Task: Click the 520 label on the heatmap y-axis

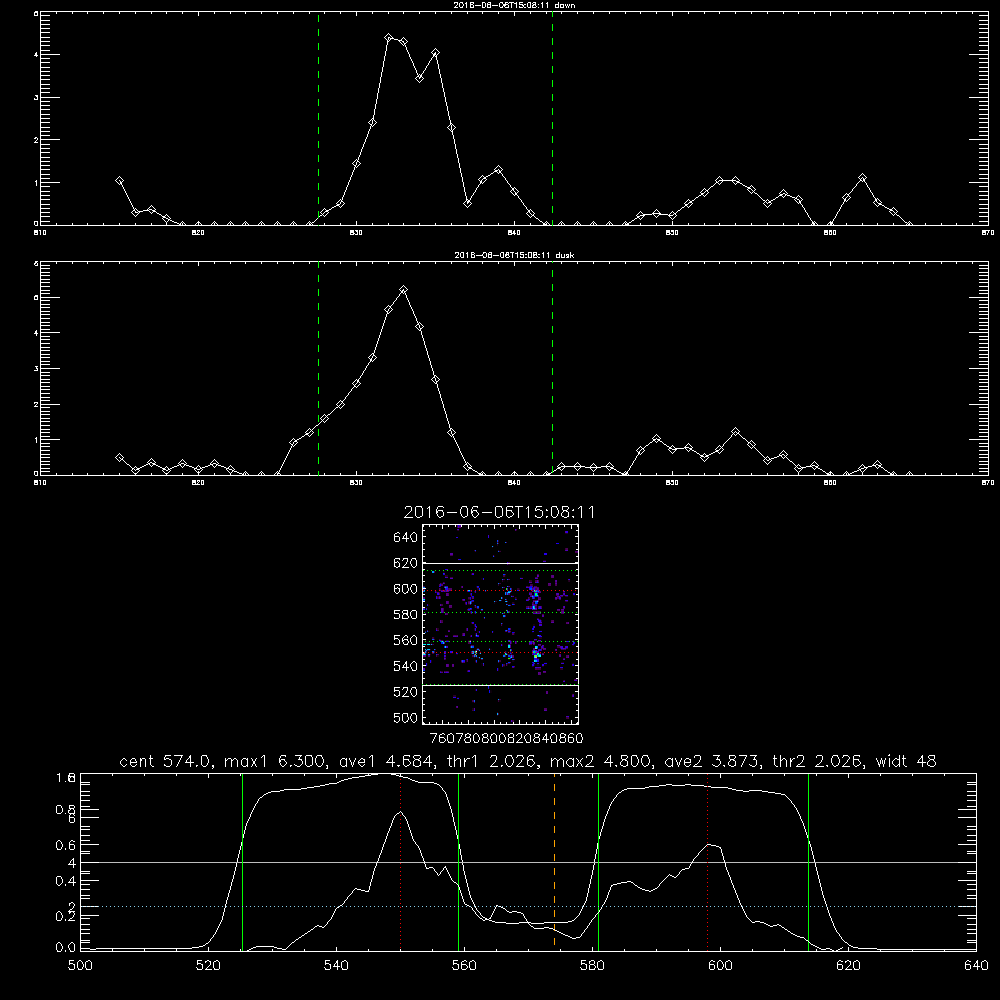Action: point(406,692)
